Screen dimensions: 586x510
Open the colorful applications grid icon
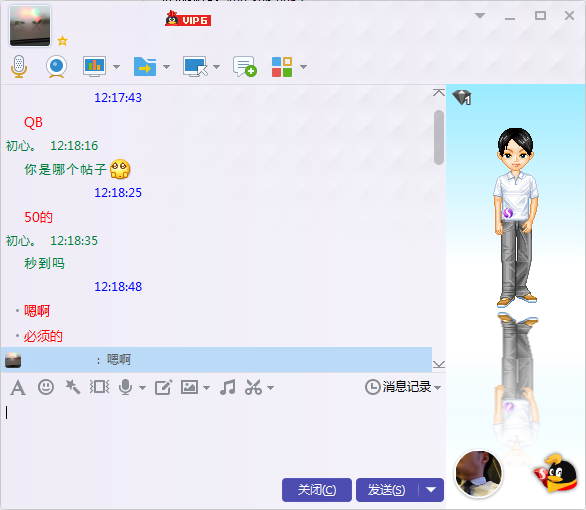(282, 67)
